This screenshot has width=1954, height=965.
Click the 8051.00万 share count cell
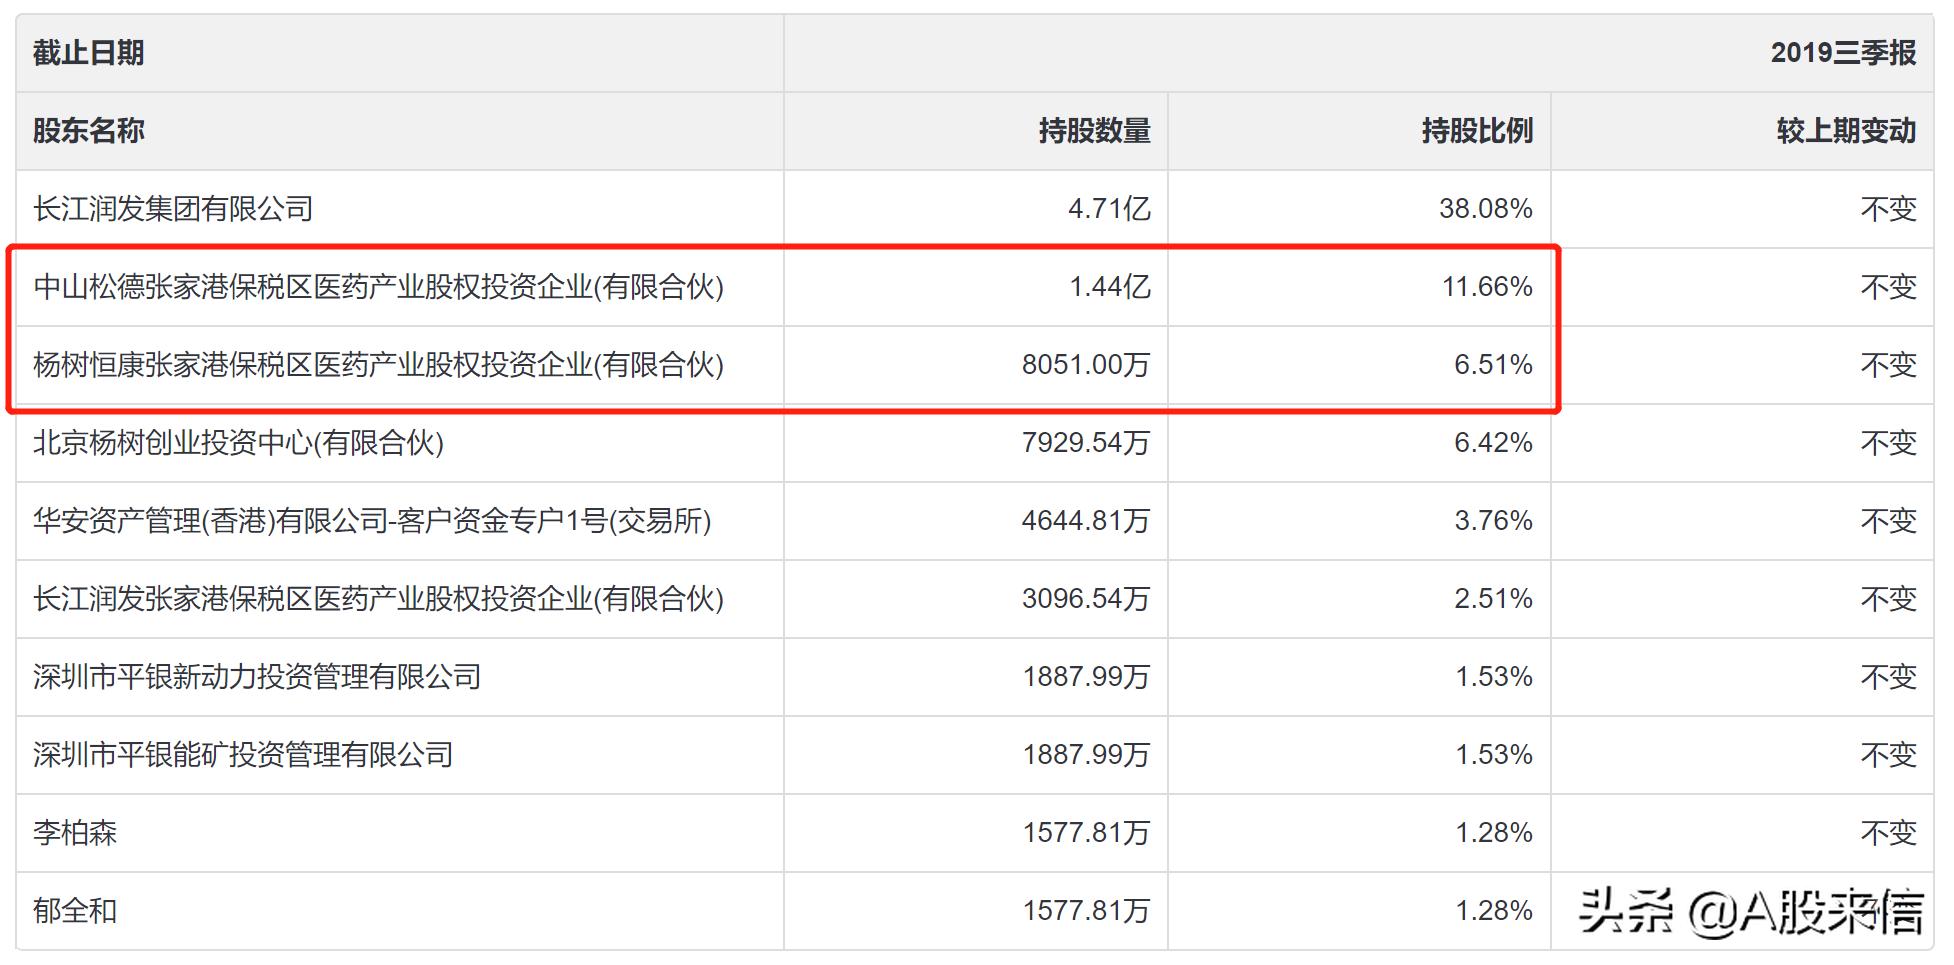coord(1085,365)
